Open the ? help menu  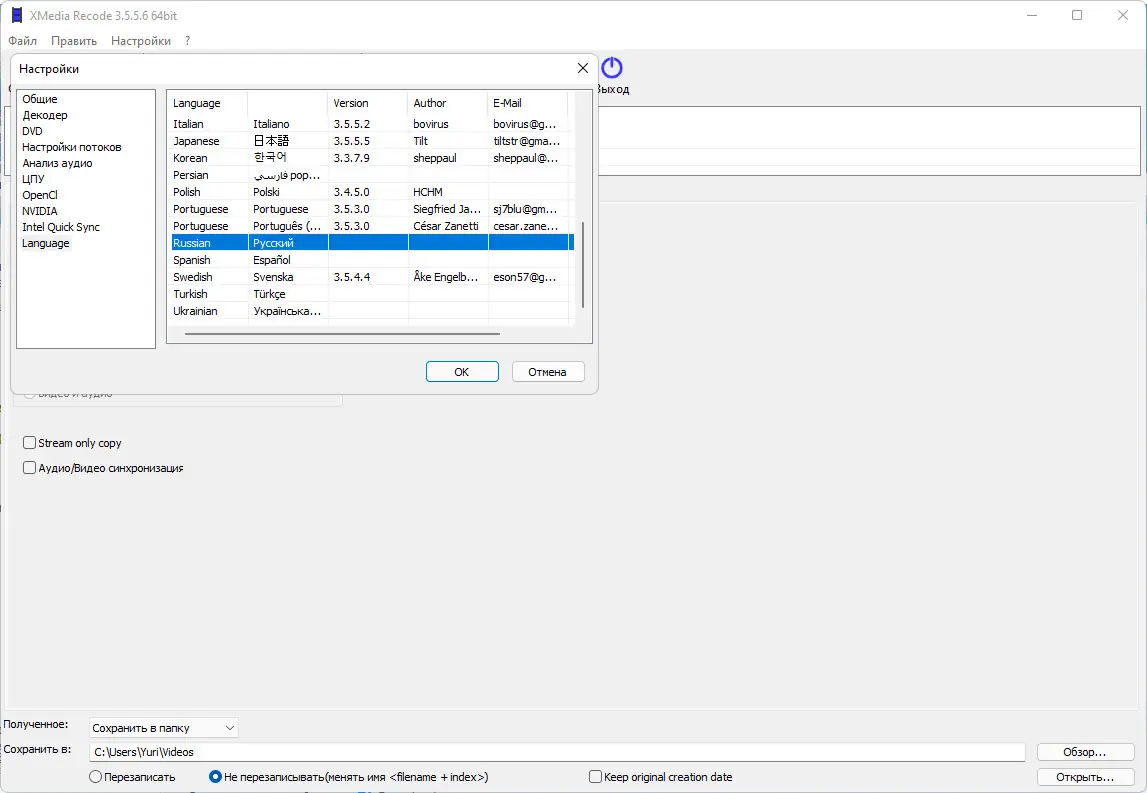[187, 41]
